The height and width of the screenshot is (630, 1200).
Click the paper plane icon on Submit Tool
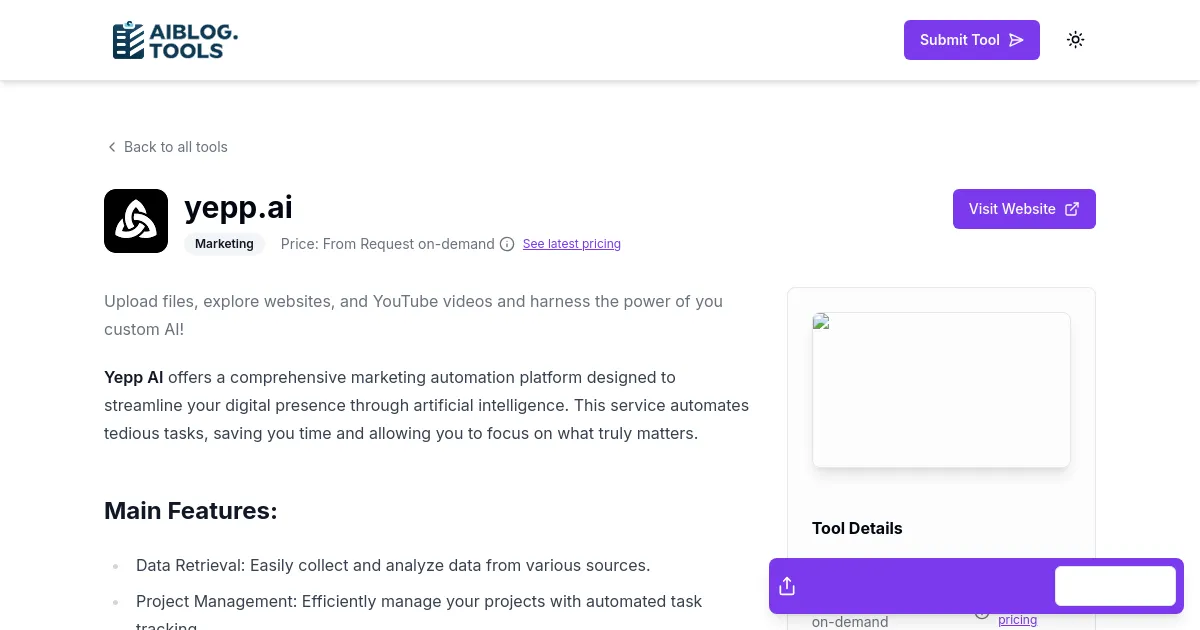1016,40
